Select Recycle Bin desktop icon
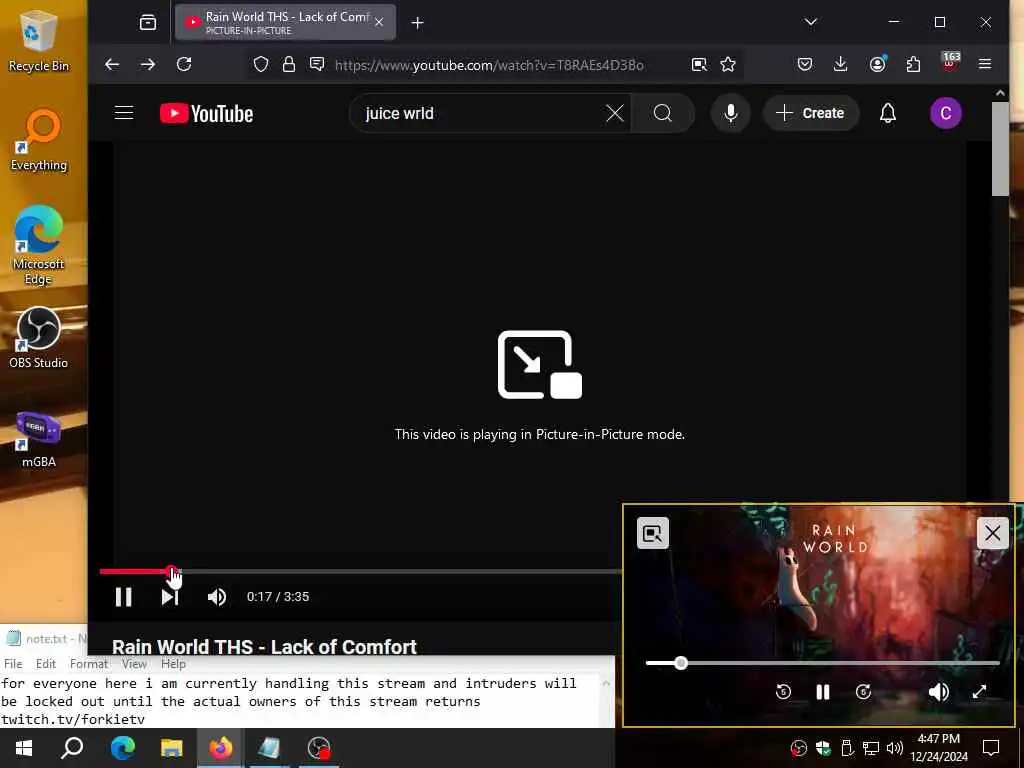The height and width of the screenshot is (768, 1024). pos(39,41)
